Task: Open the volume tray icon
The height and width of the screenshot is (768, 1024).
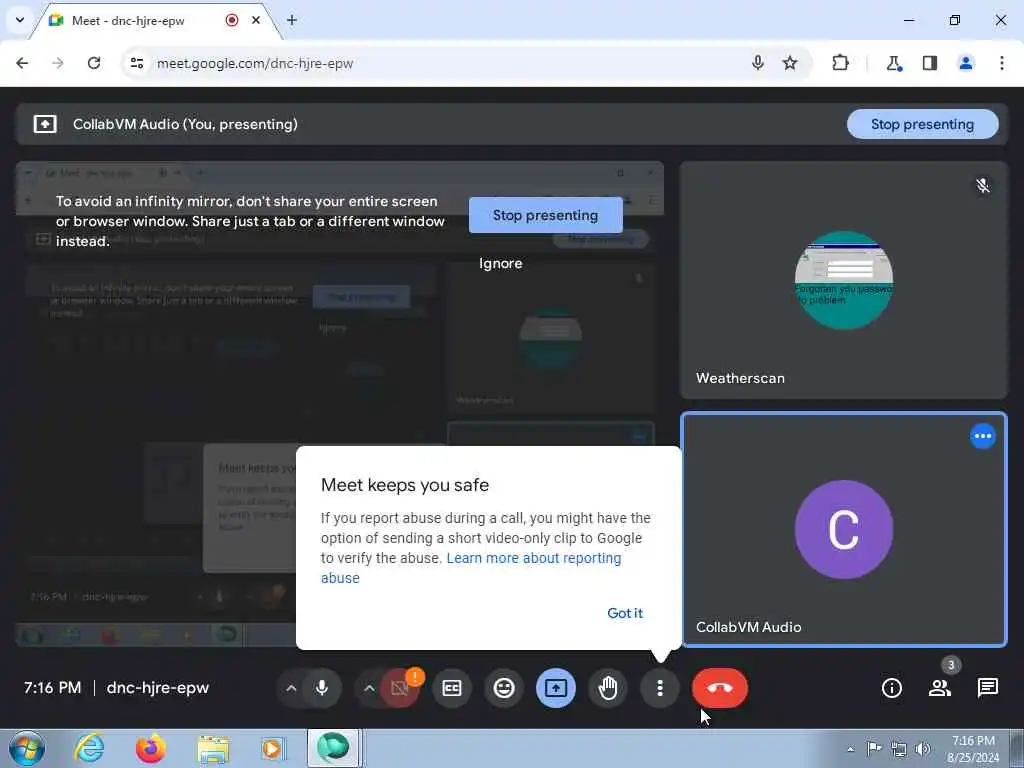Action: tap(923, 749)
